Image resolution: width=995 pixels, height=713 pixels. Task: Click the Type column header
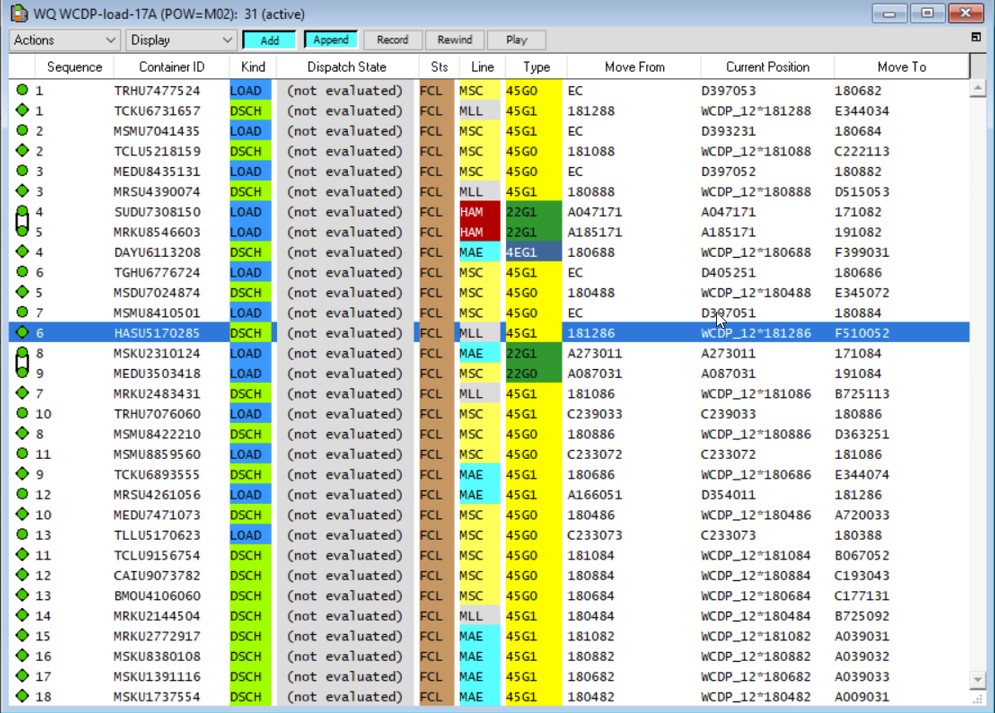pyautogui.click(x=536, y=67)
